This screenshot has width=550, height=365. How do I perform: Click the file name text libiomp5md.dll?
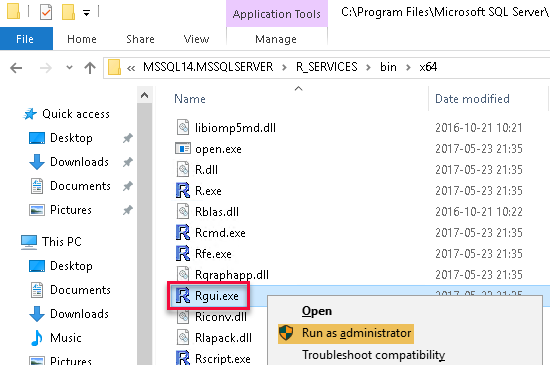coord(235,128)
